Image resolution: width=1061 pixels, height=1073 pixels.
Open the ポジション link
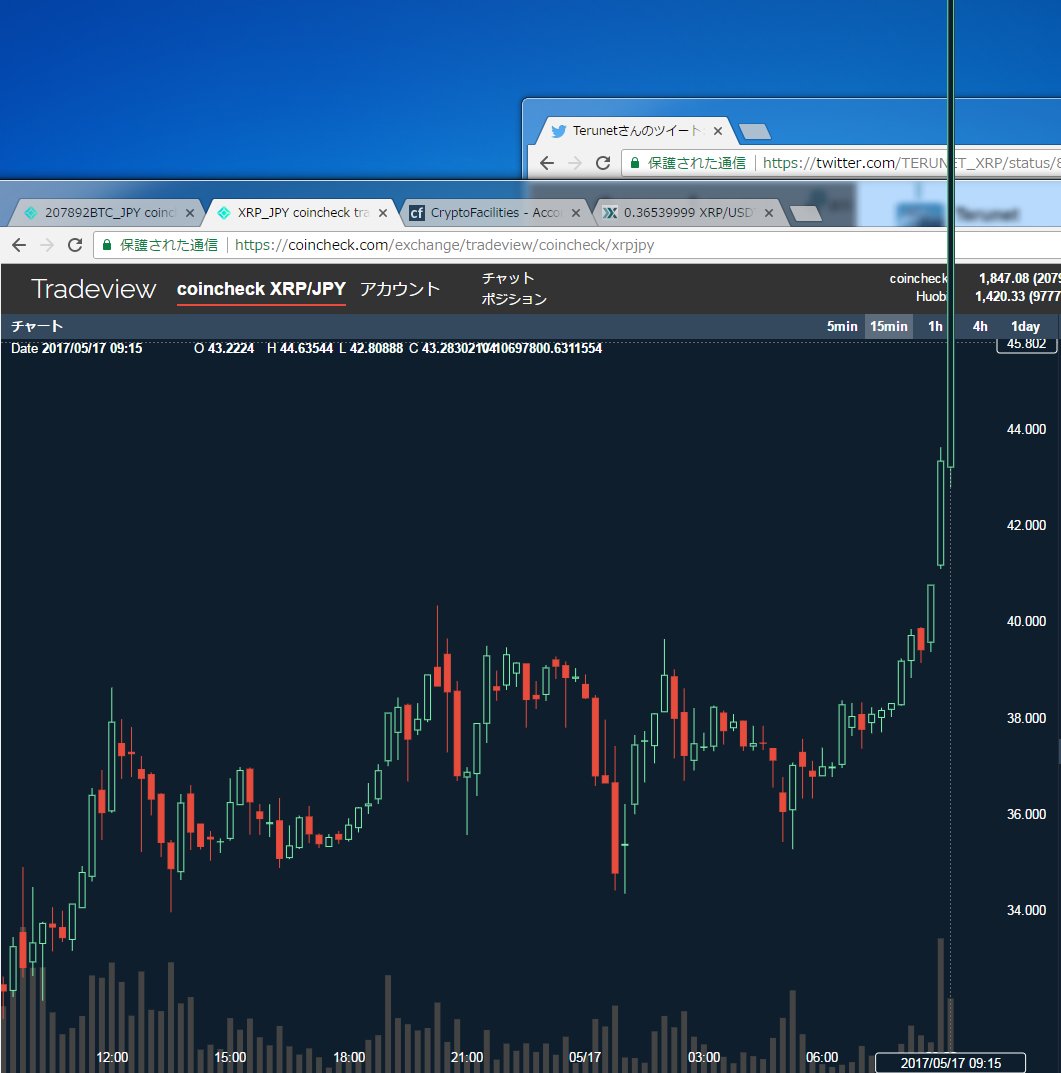pos(513,299)
